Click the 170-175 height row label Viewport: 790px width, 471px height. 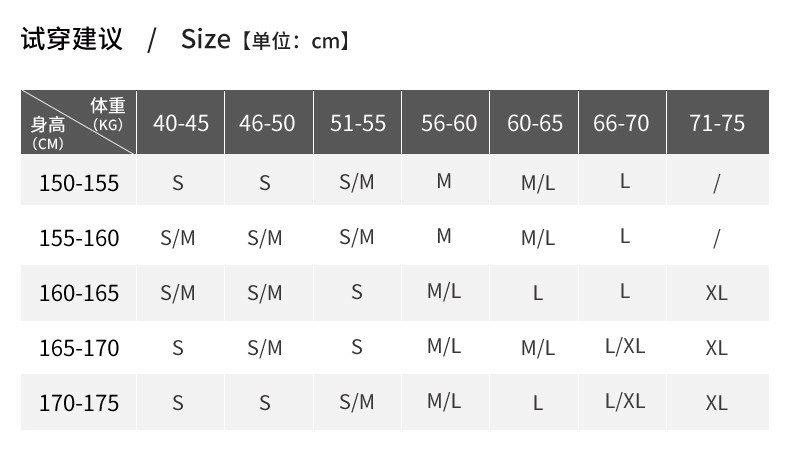point(79,403)
